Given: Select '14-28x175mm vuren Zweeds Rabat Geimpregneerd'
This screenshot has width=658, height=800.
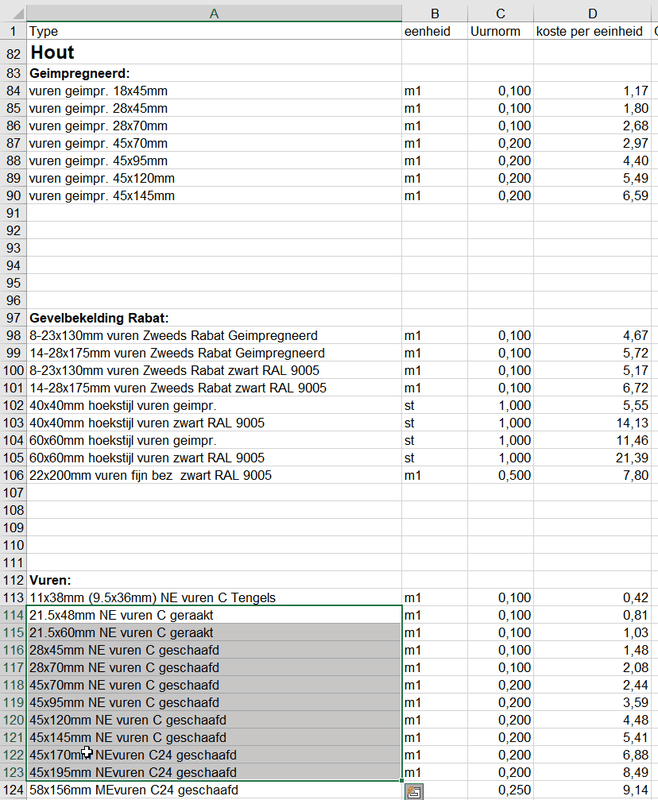Looking at the screenshot, I should 214,353.
